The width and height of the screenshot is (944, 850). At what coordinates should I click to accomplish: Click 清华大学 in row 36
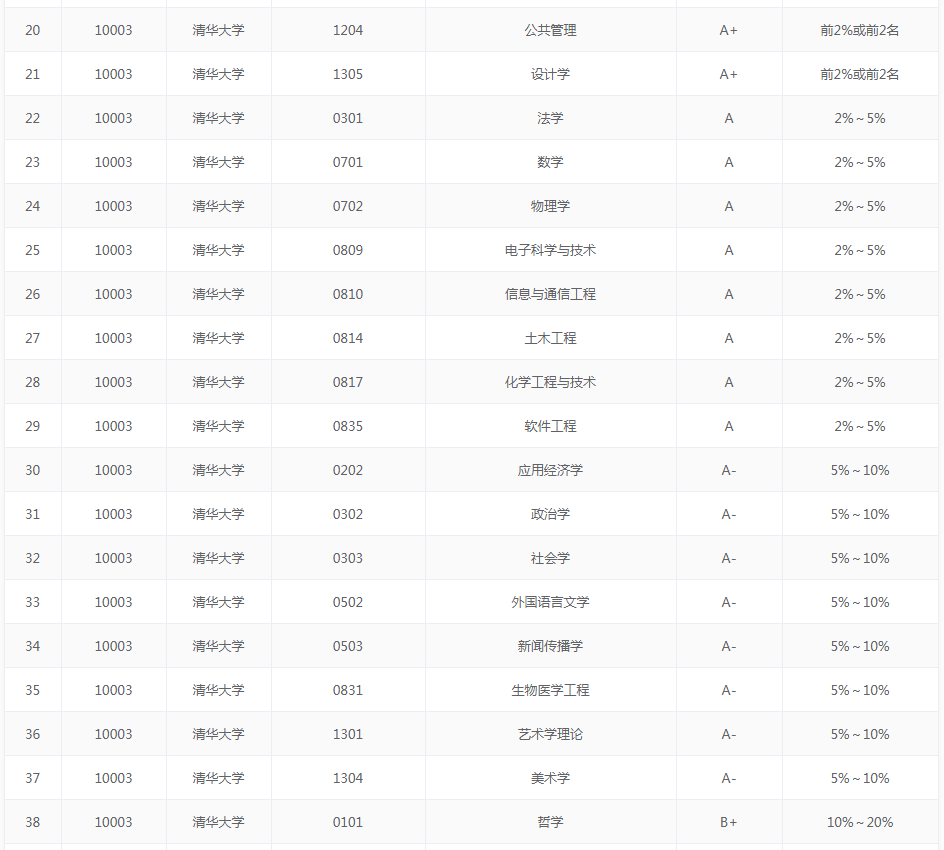pyautogui.click(x=219, y=733)
